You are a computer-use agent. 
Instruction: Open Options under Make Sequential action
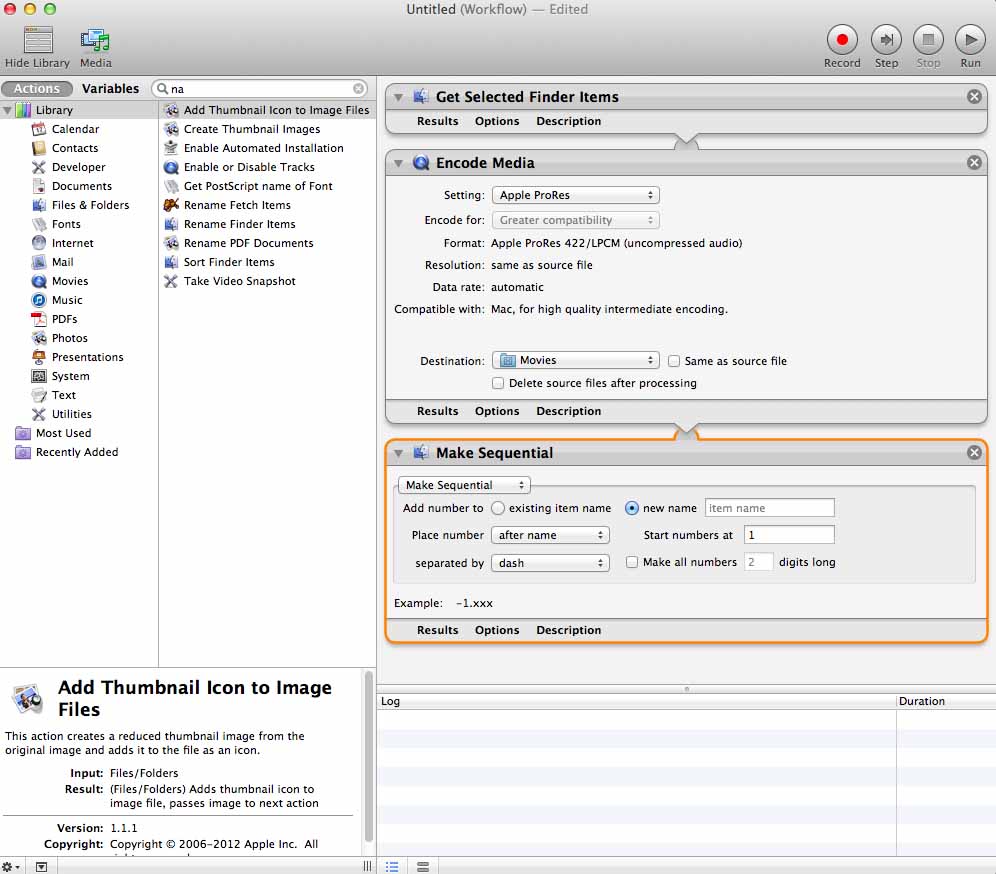[x=497, y=630]
